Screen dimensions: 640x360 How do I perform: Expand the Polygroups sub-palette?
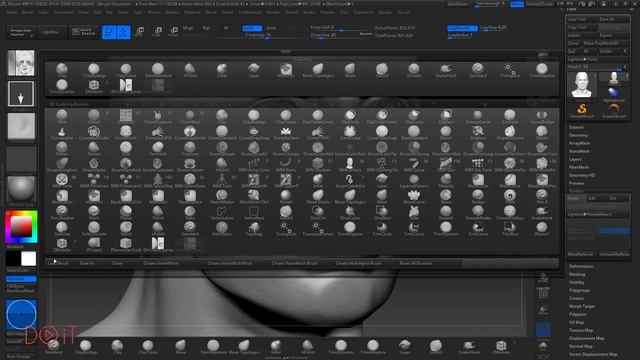click(x=579, y=290)
